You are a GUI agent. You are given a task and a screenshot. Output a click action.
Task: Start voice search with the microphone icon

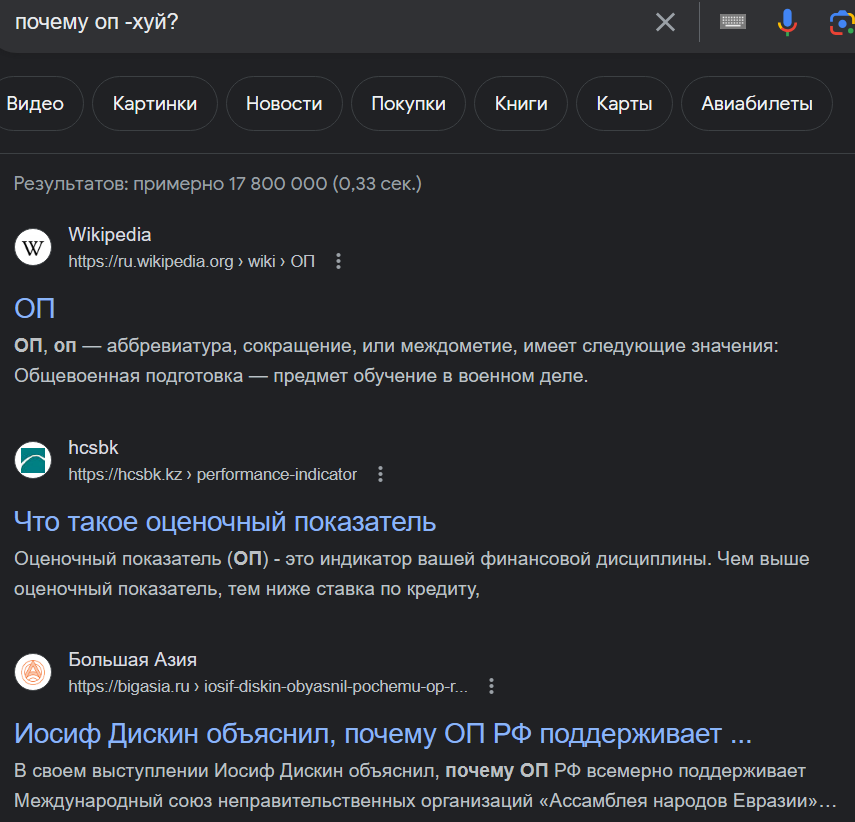(787, 22)
